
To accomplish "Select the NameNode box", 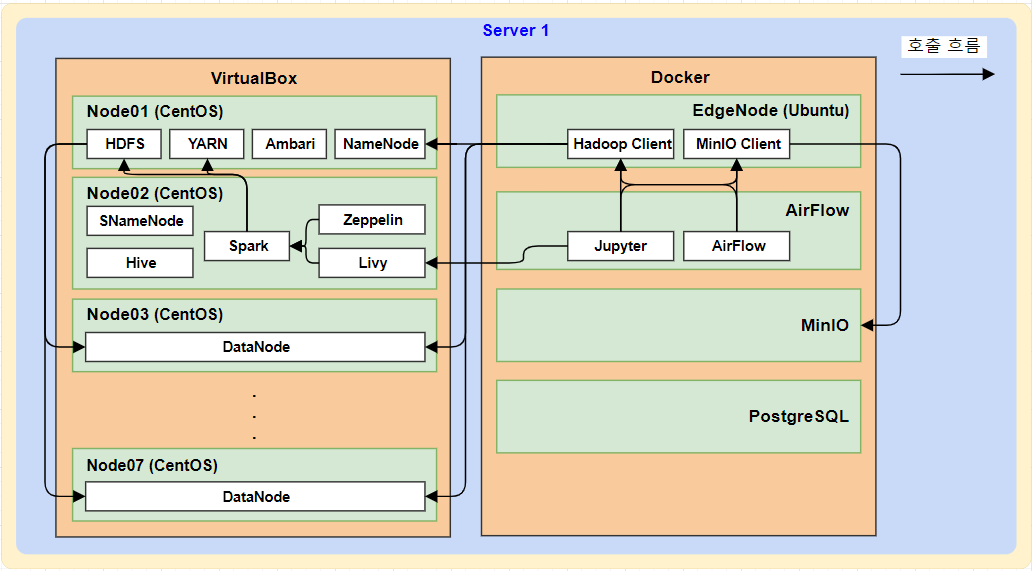I will (x=380, y=144).
